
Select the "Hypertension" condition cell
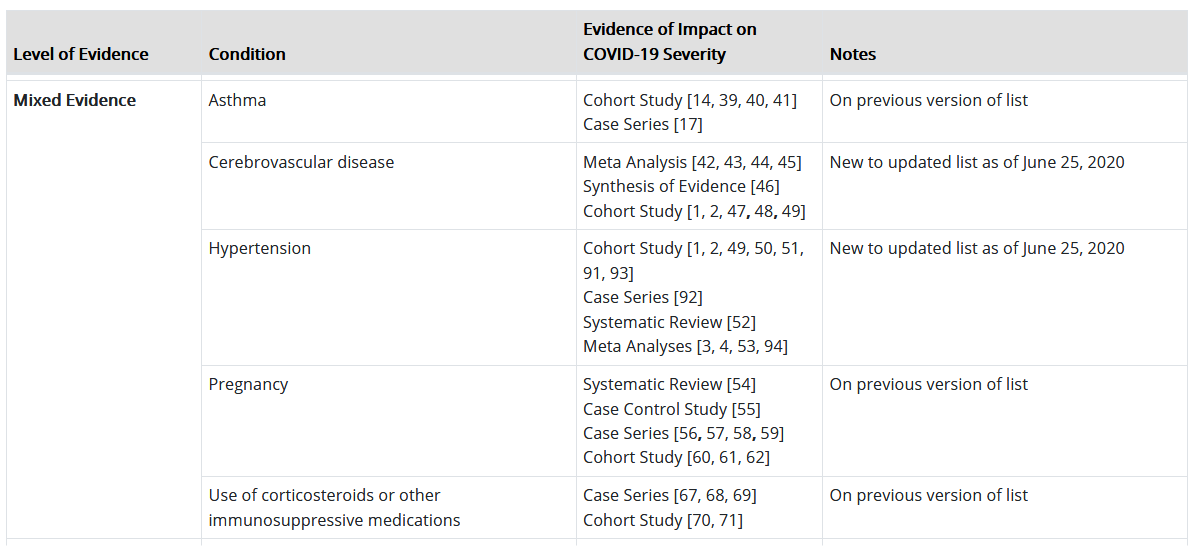pos(259,249)
